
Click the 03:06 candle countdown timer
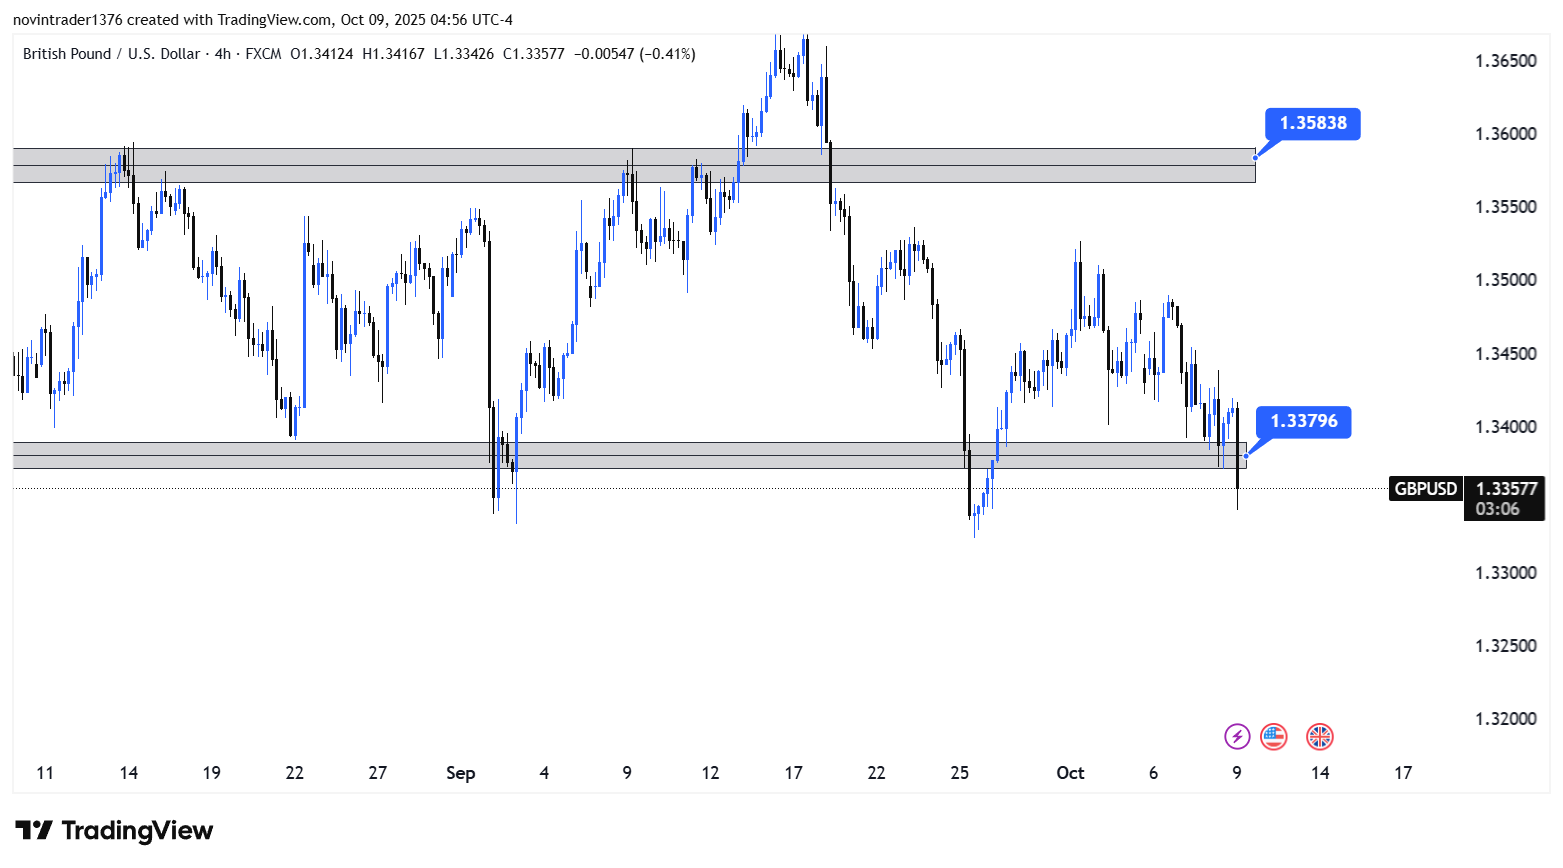pyautogui.click(x=1497, y=509)
